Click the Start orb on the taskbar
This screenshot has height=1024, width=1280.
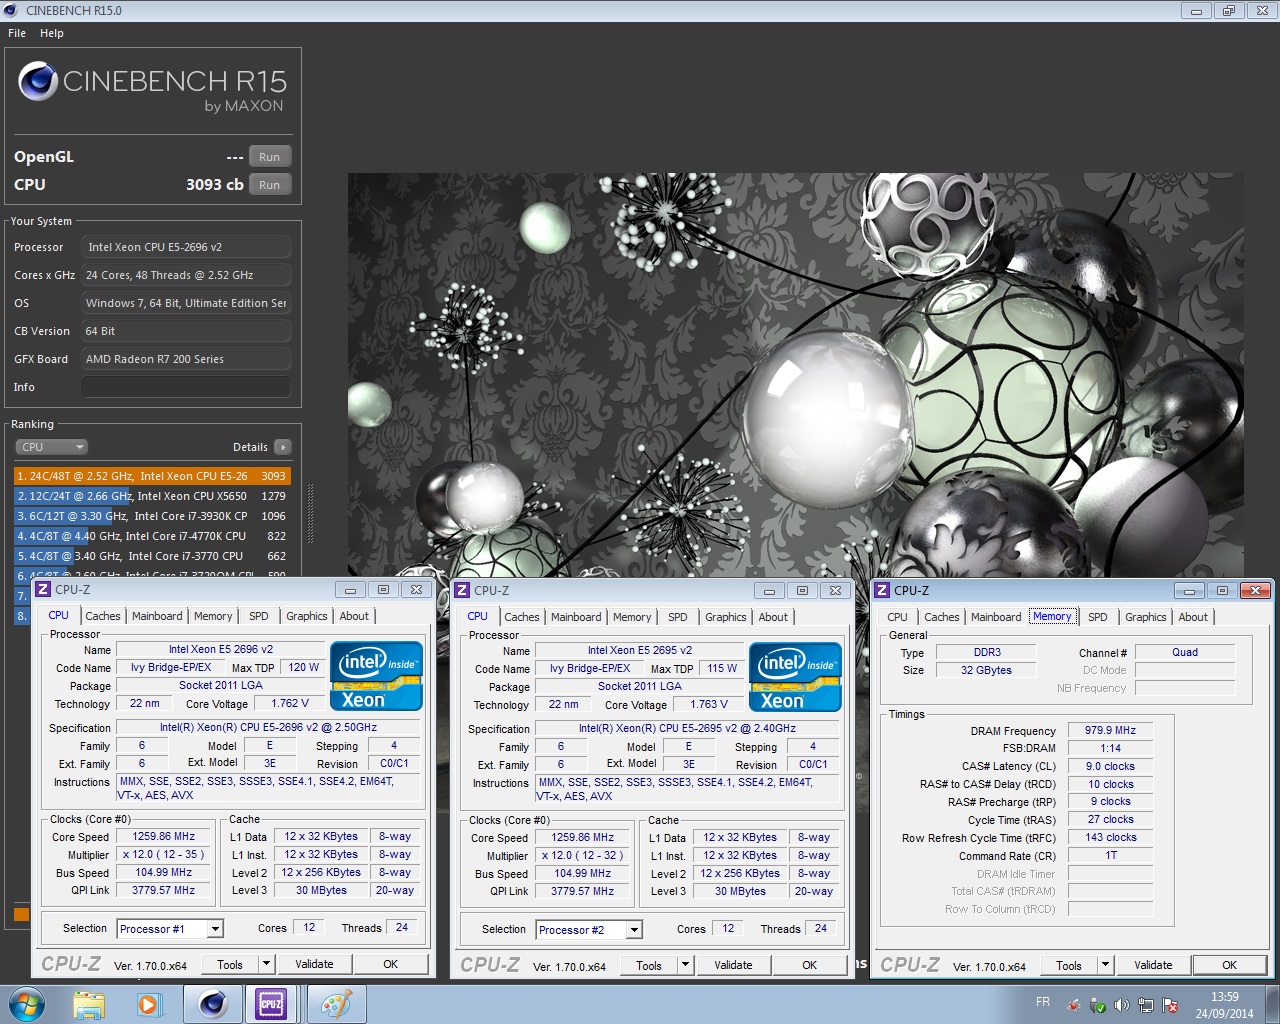tap(27, 1004)
